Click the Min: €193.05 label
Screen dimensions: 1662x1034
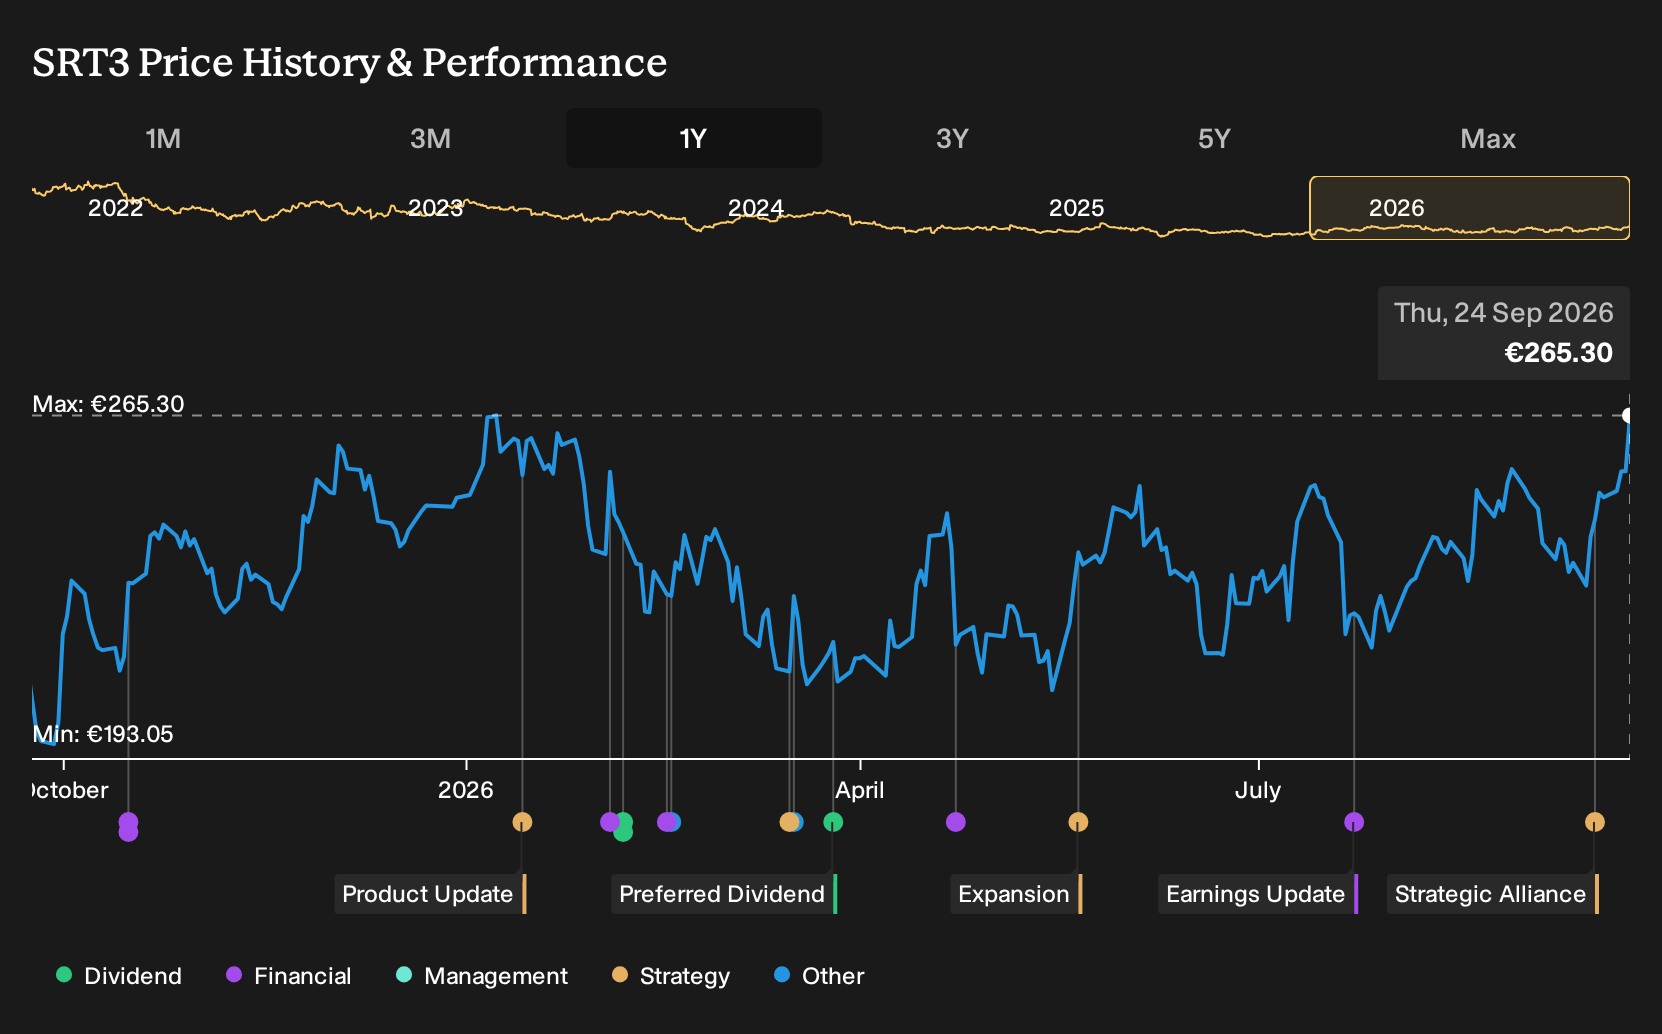[x=103, y=734]
